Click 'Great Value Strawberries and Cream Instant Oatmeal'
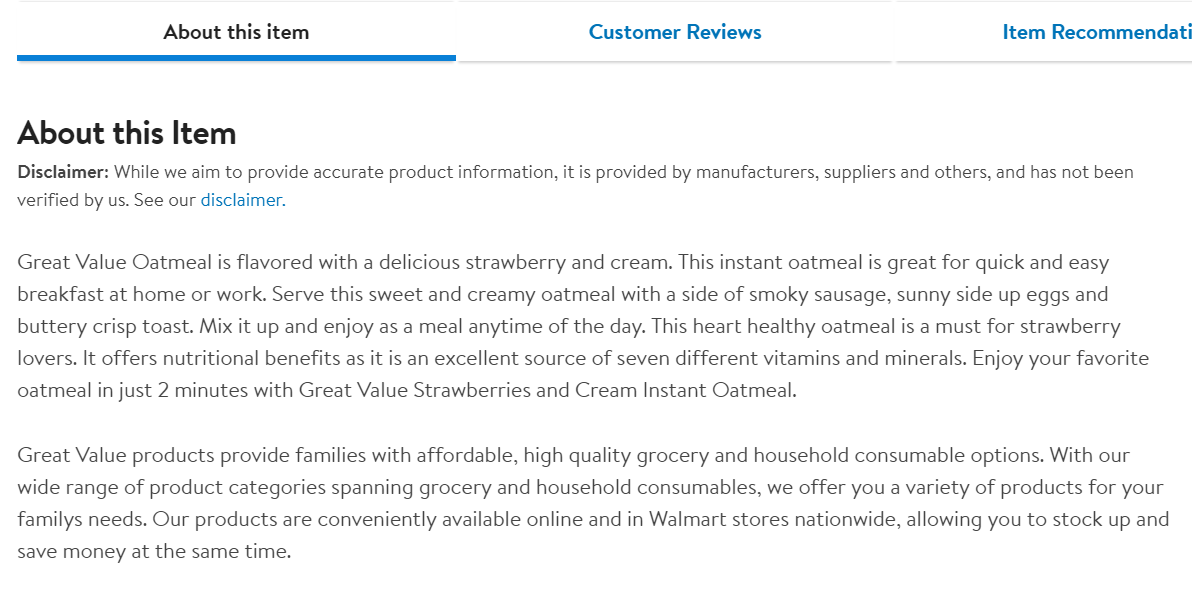This screenshot has width=1192, height=598. [x=547, y=390]
